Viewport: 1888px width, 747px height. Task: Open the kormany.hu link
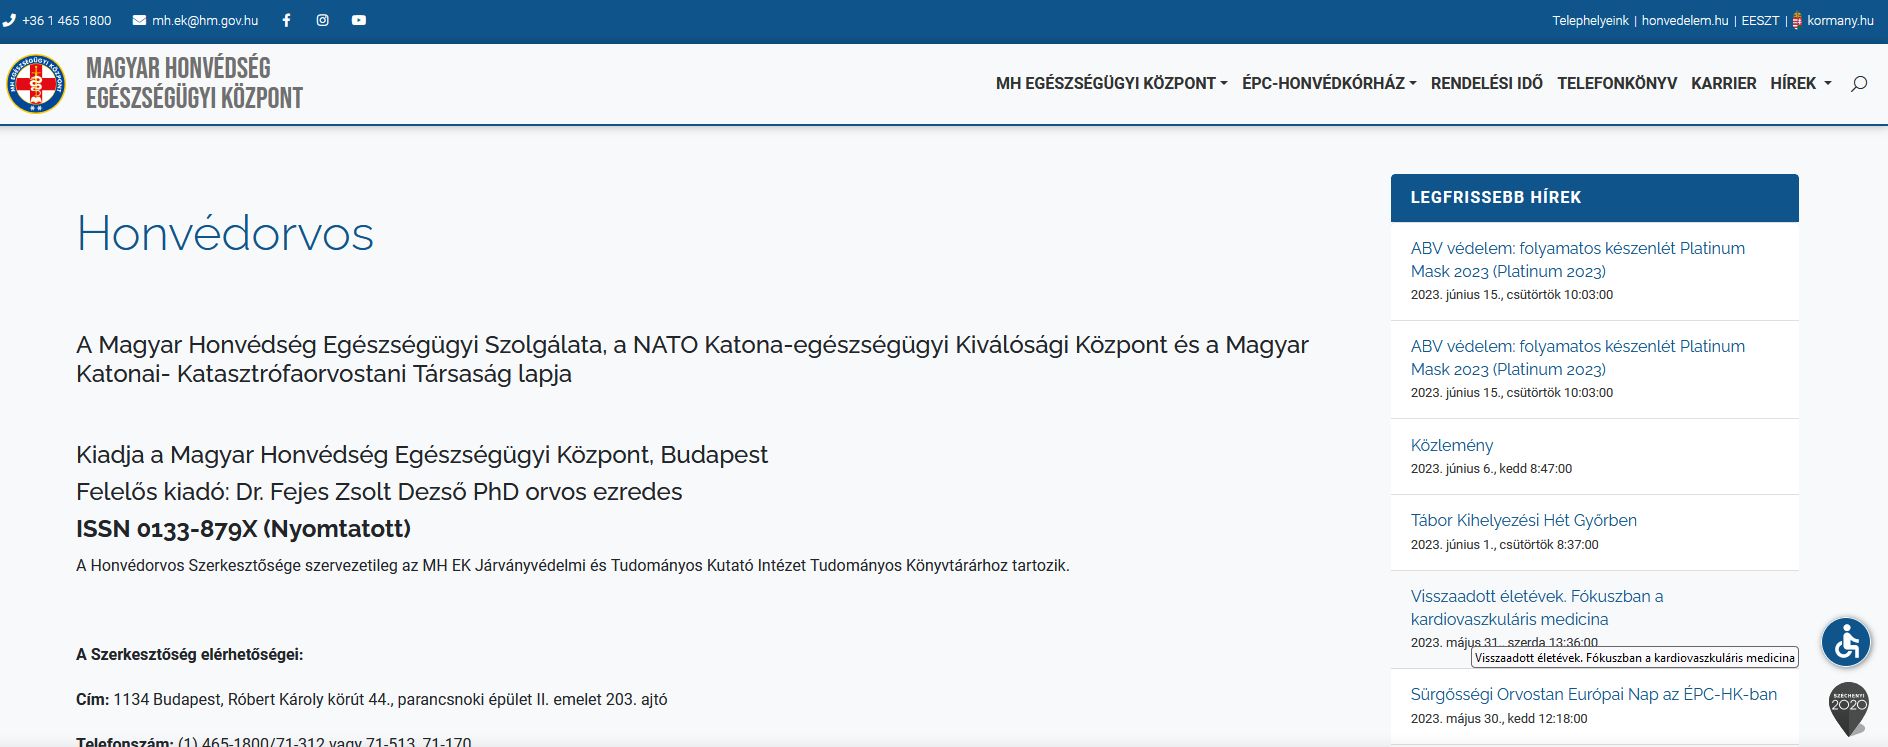(1840, 21)
